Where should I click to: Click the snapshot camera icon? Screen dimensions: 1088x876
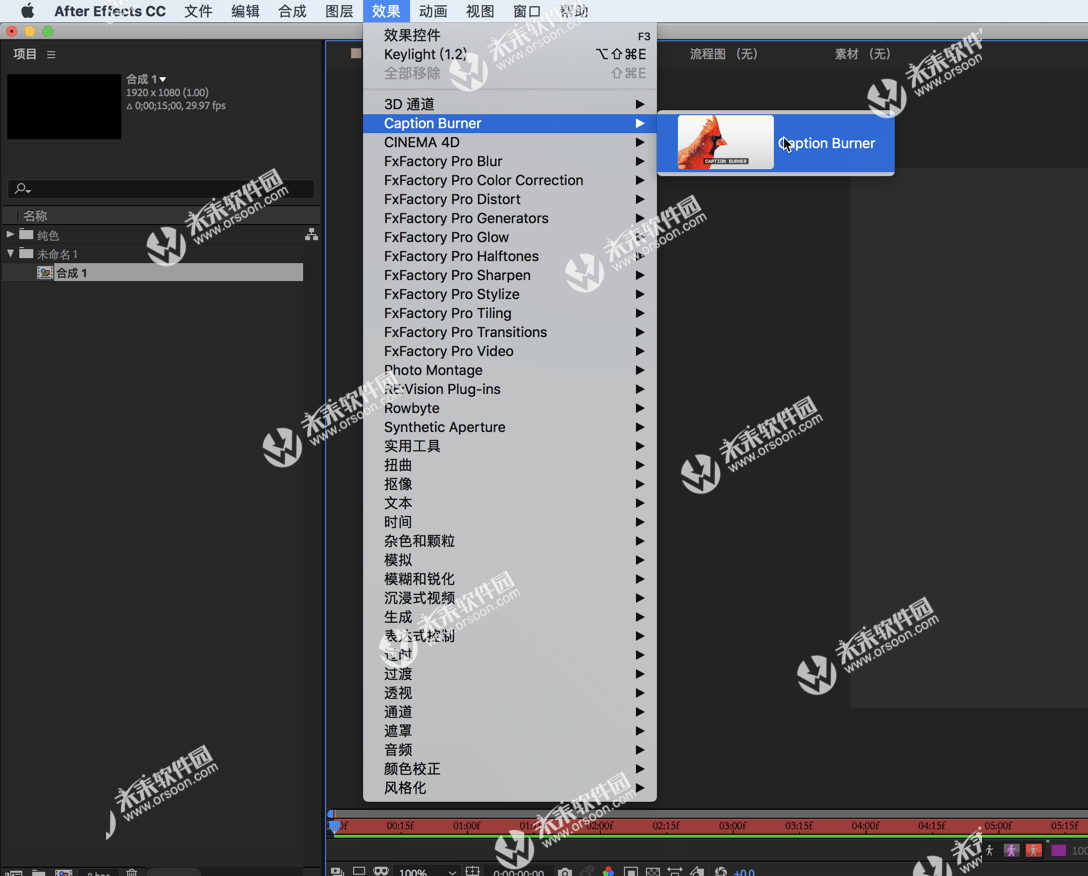[565, 871]
